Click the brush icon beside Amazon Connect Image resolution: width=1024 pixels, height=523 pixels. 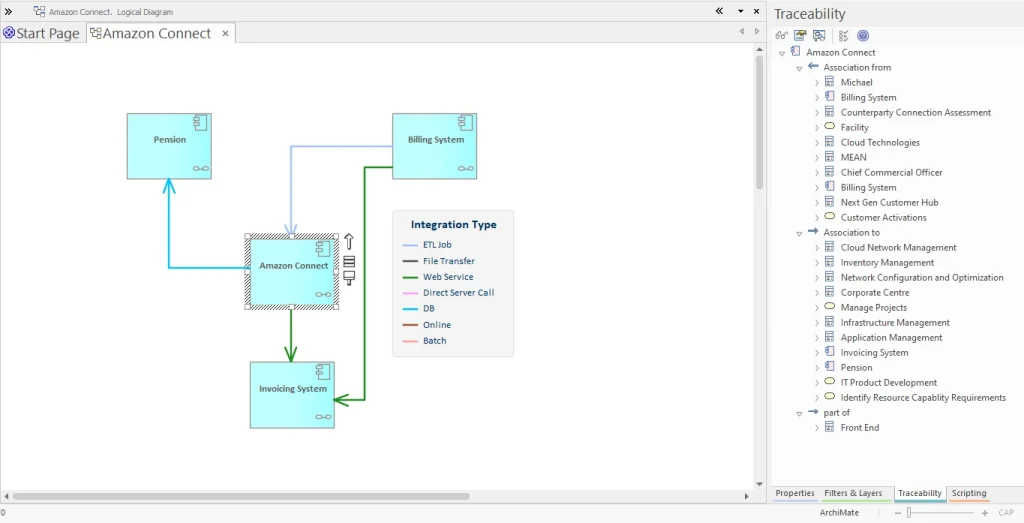tap(349, 278)
